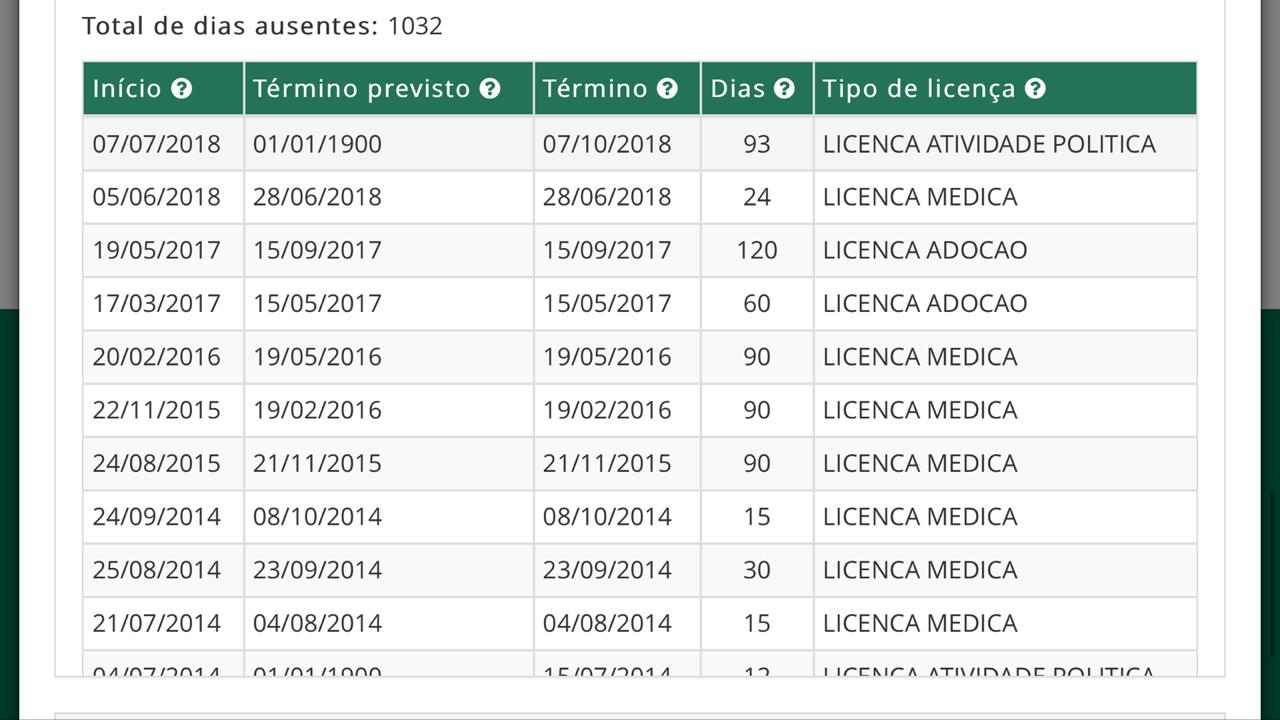Click the Término previsto column header
This screenshot has height=720, width=1280.
pyautogui.click(x=361, y=89)
